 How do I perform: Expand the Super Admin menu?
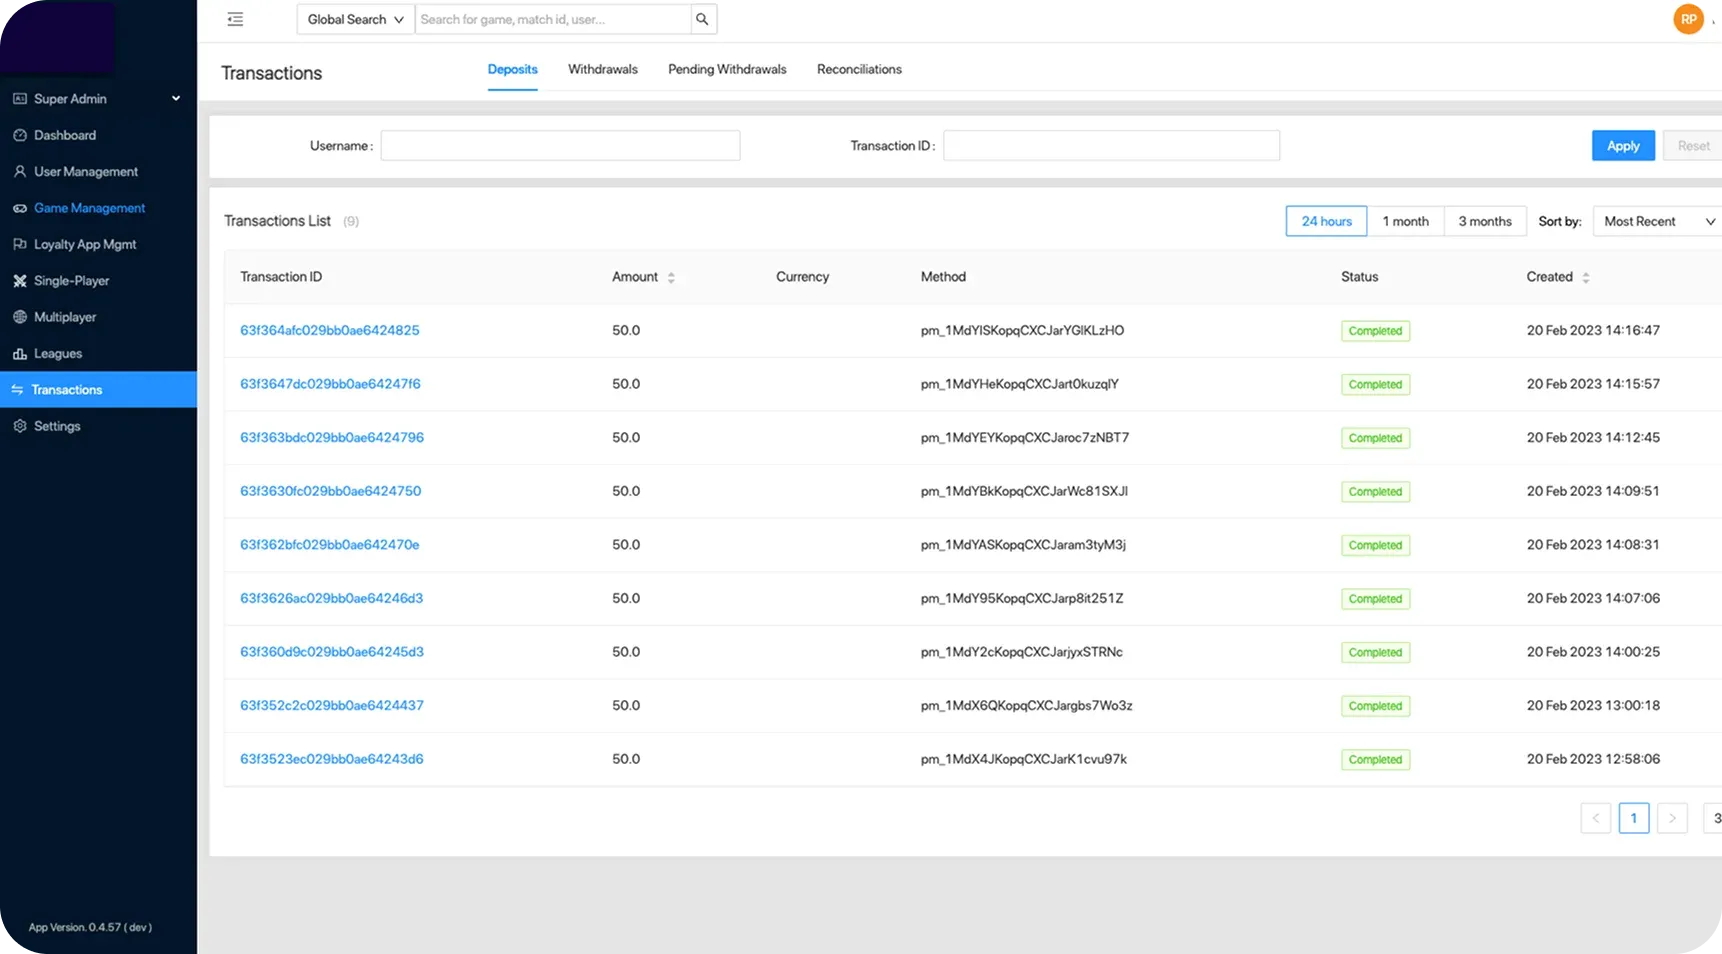coord(97,99)
